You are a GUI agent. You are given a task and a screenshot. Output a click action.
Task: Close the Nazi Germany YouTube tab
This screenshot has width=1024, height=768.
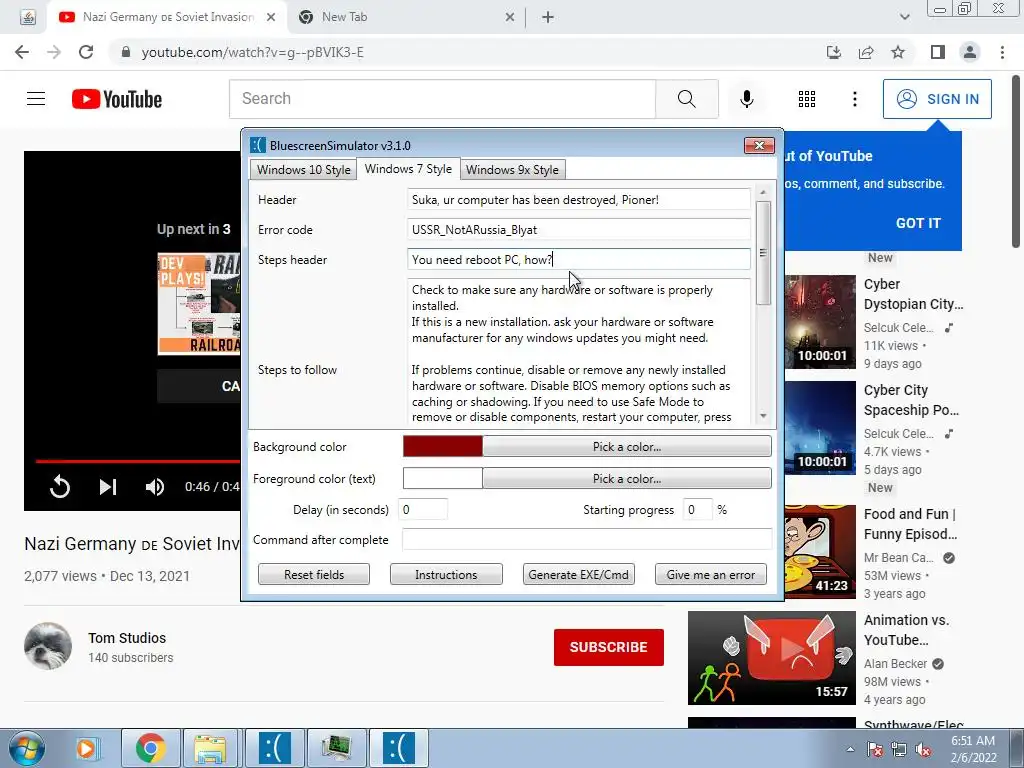coord(270,18)
